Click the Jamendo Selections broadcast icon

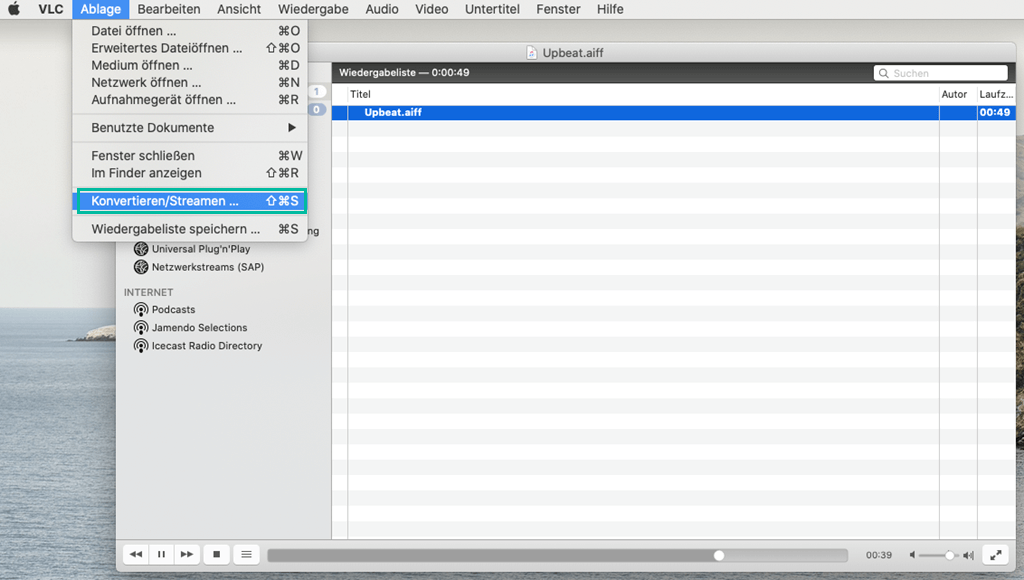click(x=140, y=328)
